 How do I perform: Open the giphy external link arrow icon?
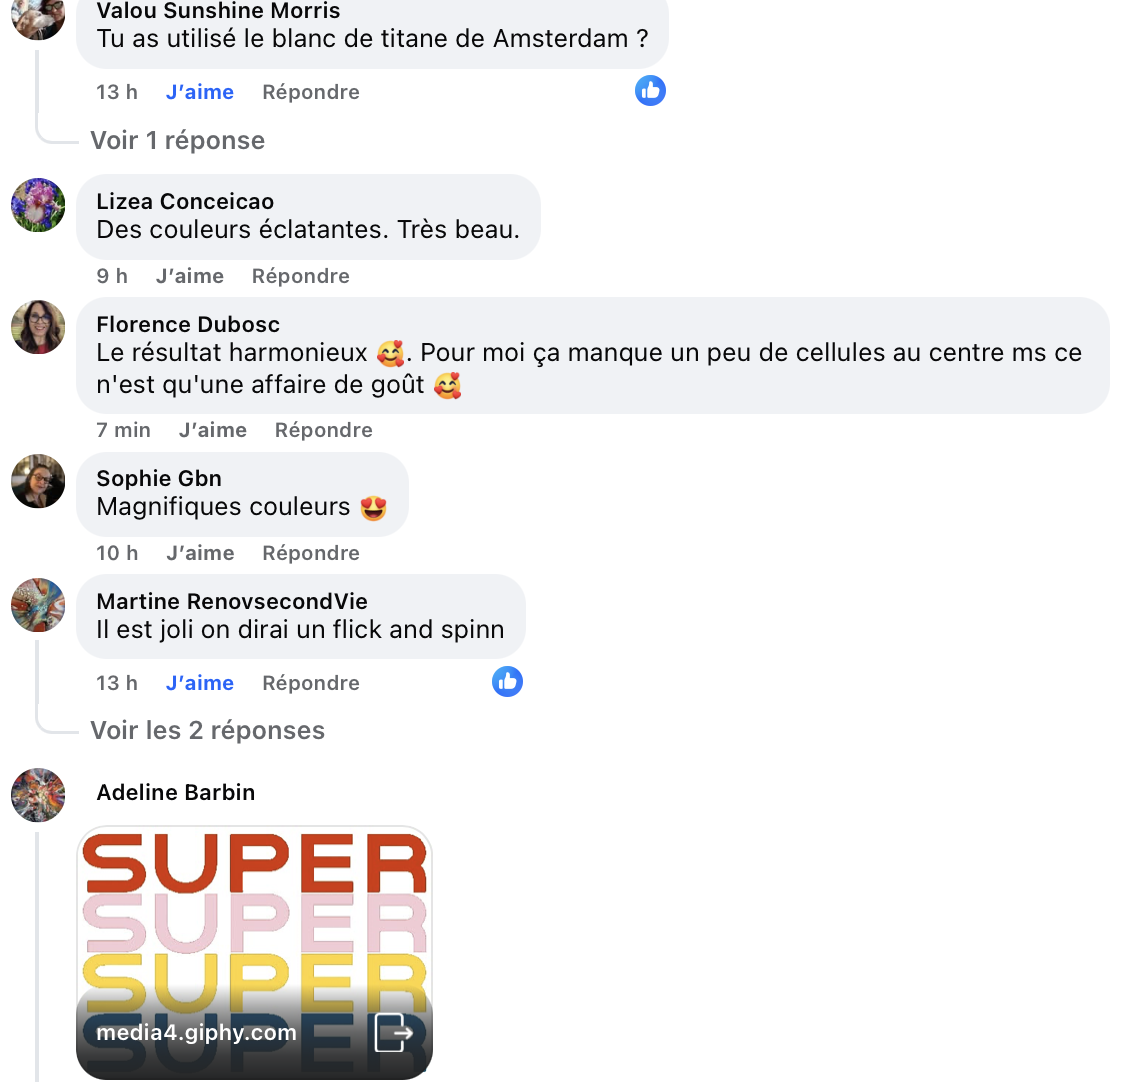point(394,1032)
